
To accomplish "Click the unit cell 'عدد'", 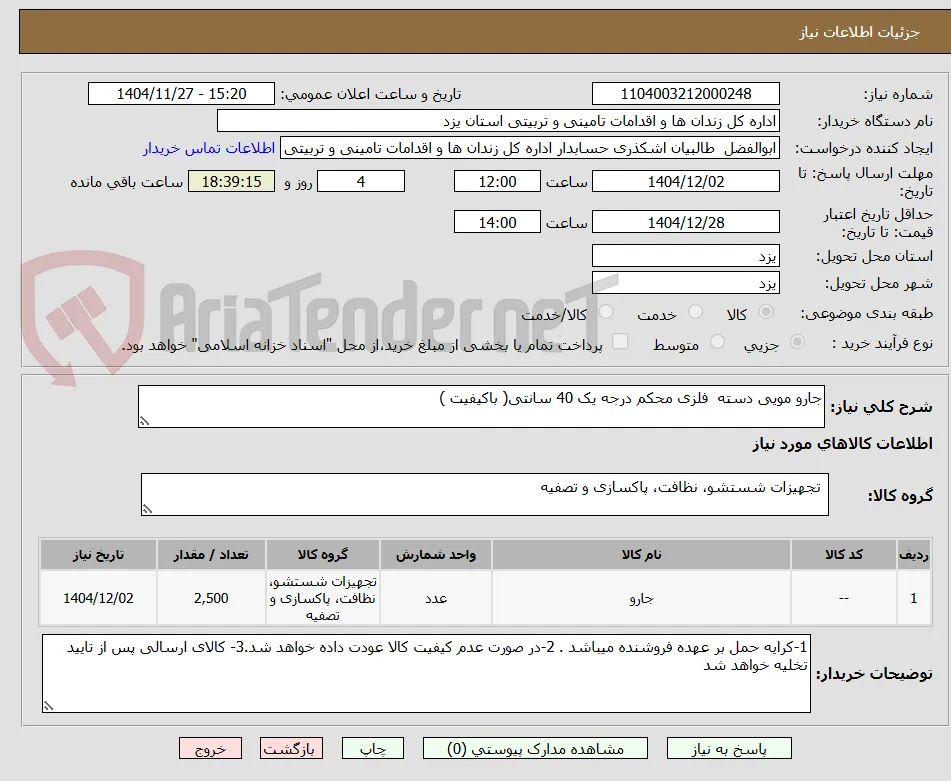I will click(x=435, y=598).
